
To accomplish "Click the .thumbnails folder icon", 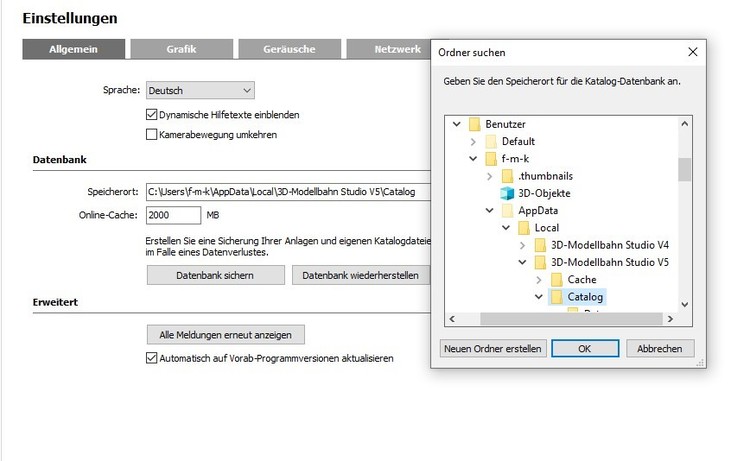I will coord(507,176).
